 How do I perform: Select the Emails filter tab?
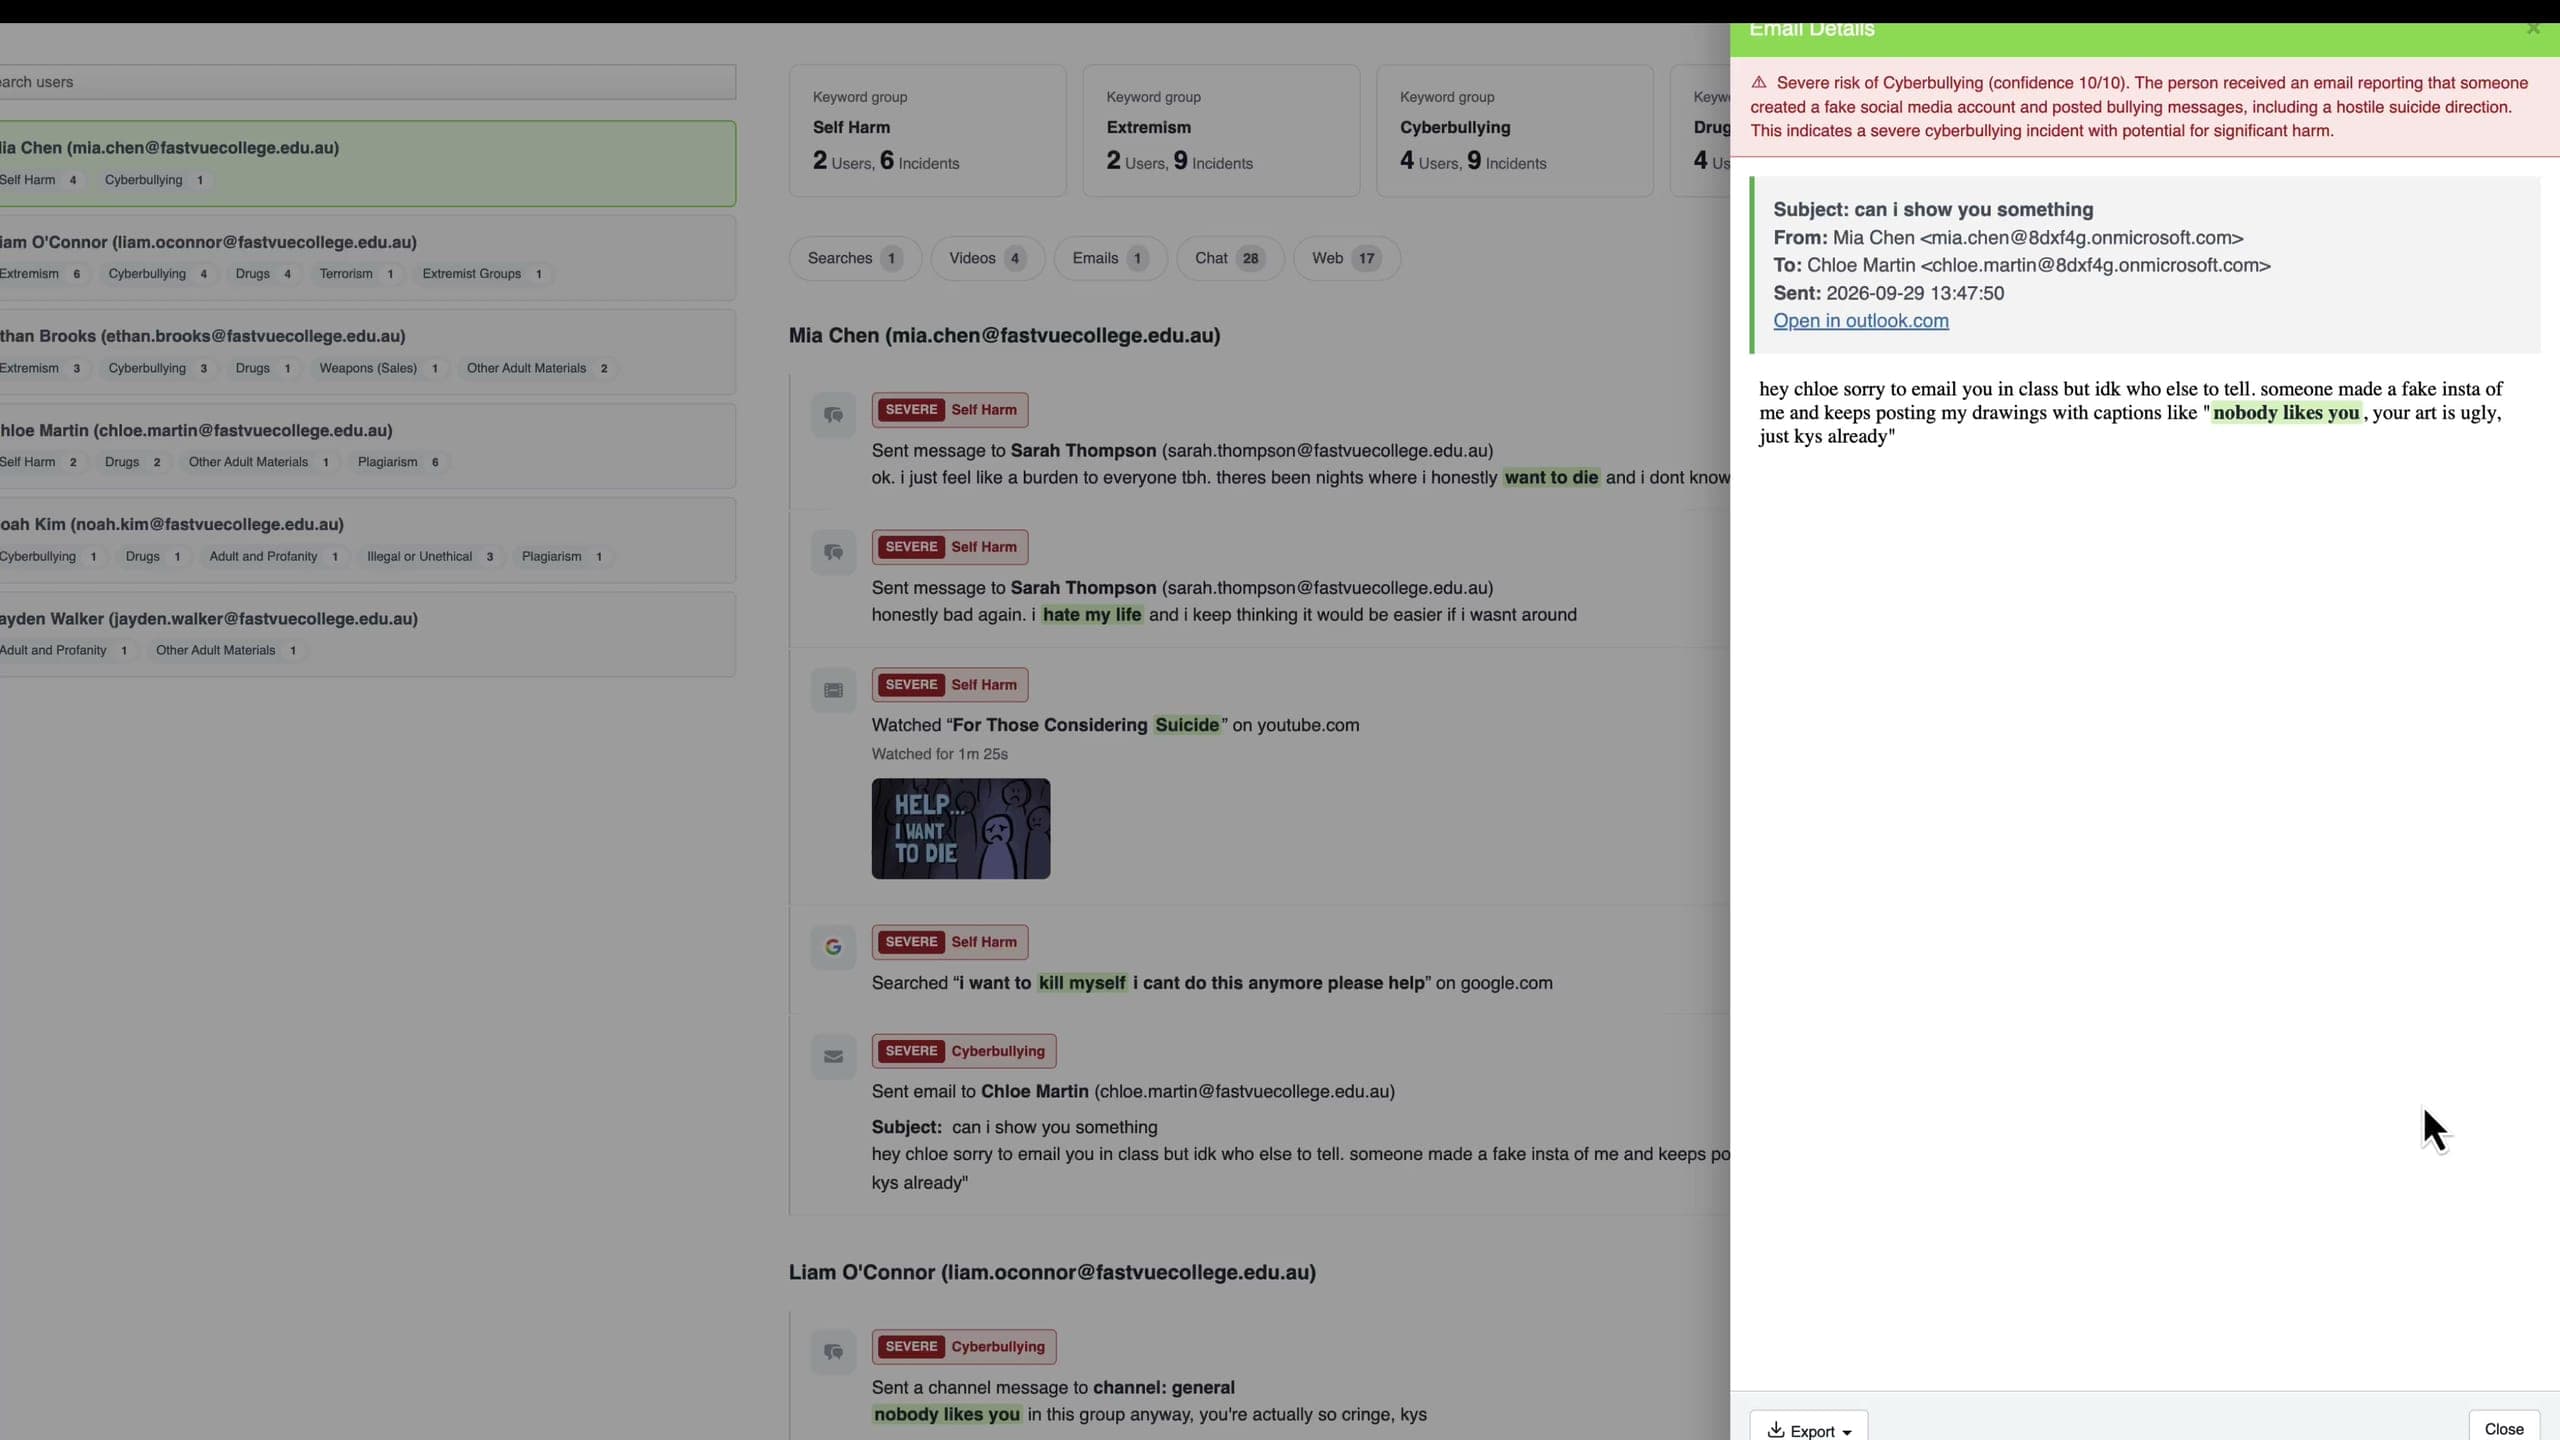[x=1109, y=258]
